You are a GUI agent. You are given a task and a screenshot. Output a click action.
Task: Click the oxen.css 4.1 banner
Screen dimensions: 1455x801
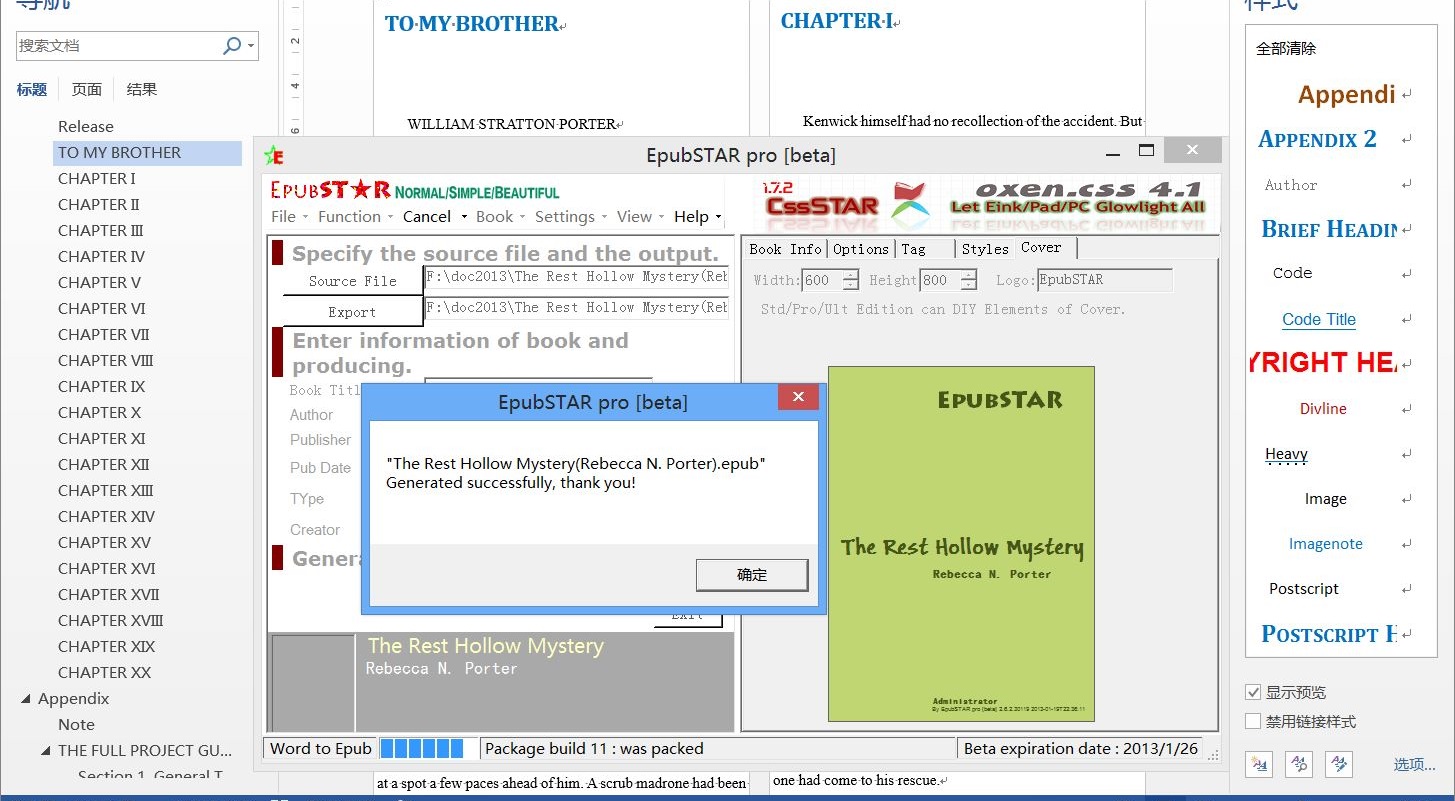click(x=1078, y=196)
